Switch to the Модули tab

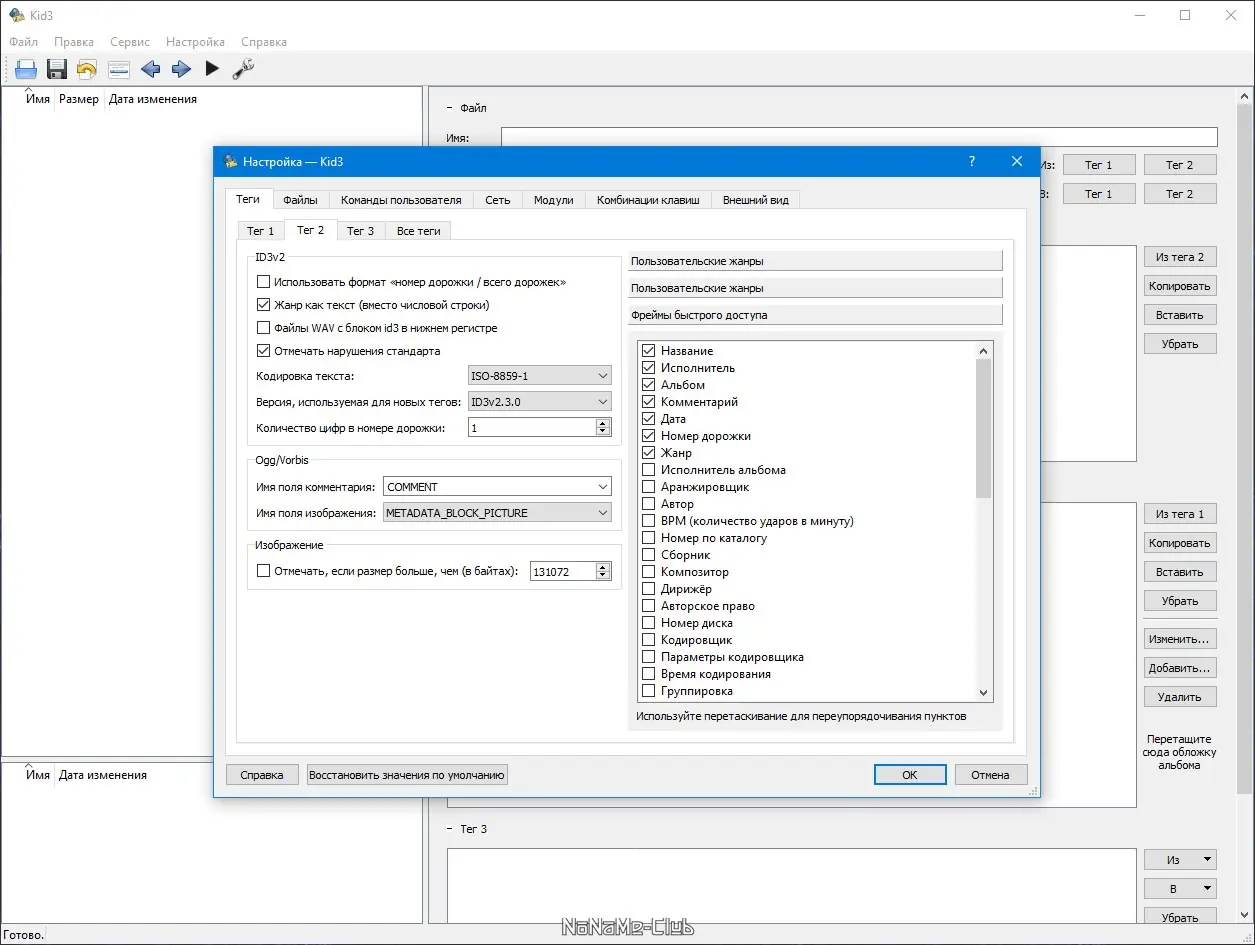(554, 200)
